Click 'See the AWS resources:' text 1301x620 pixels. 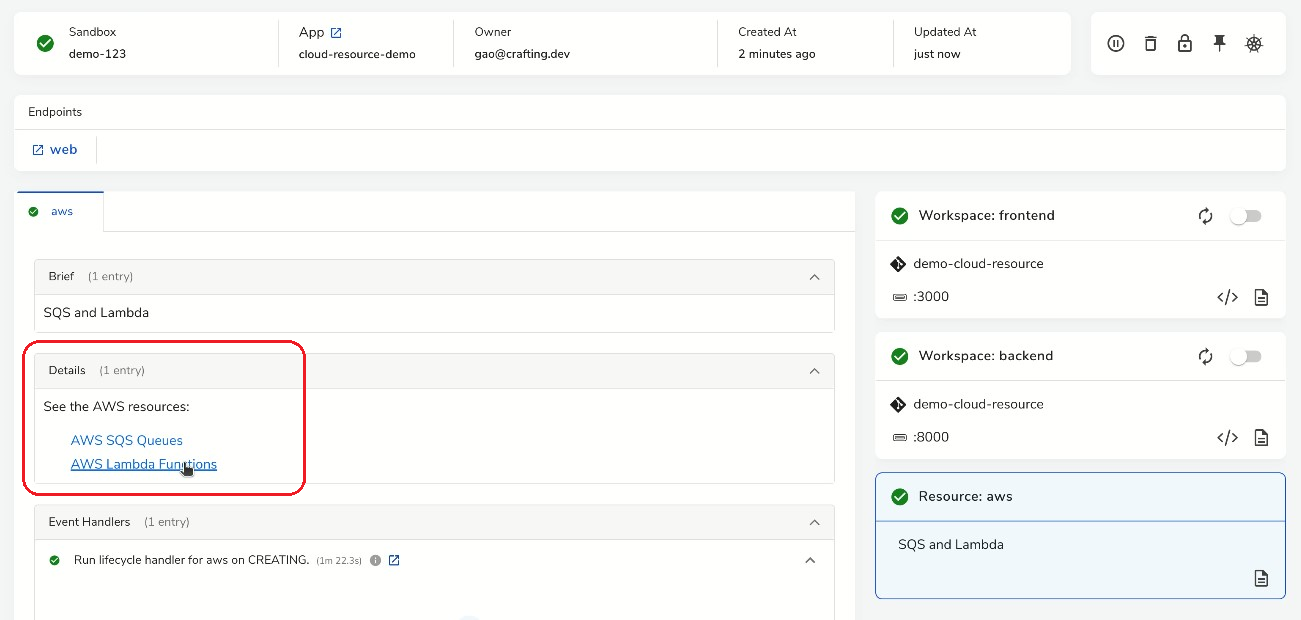(x=116, y=407)
